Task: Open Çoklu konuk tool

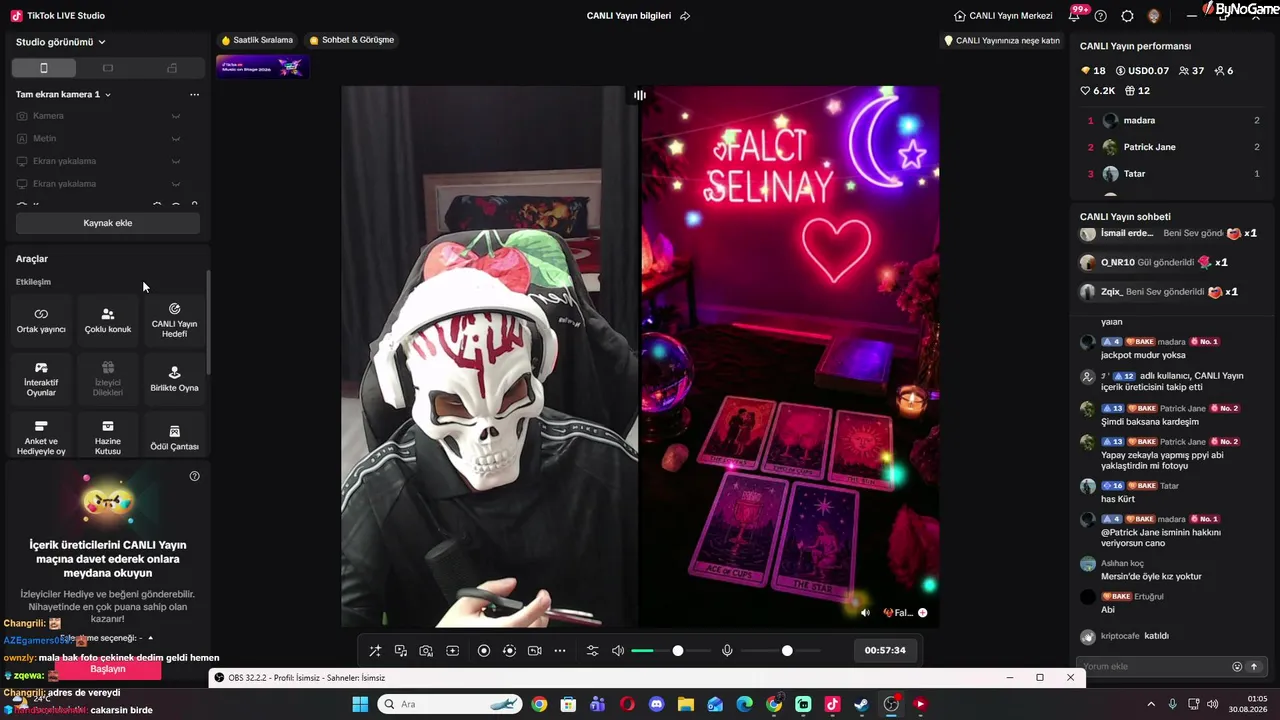Action: [108, 320]
